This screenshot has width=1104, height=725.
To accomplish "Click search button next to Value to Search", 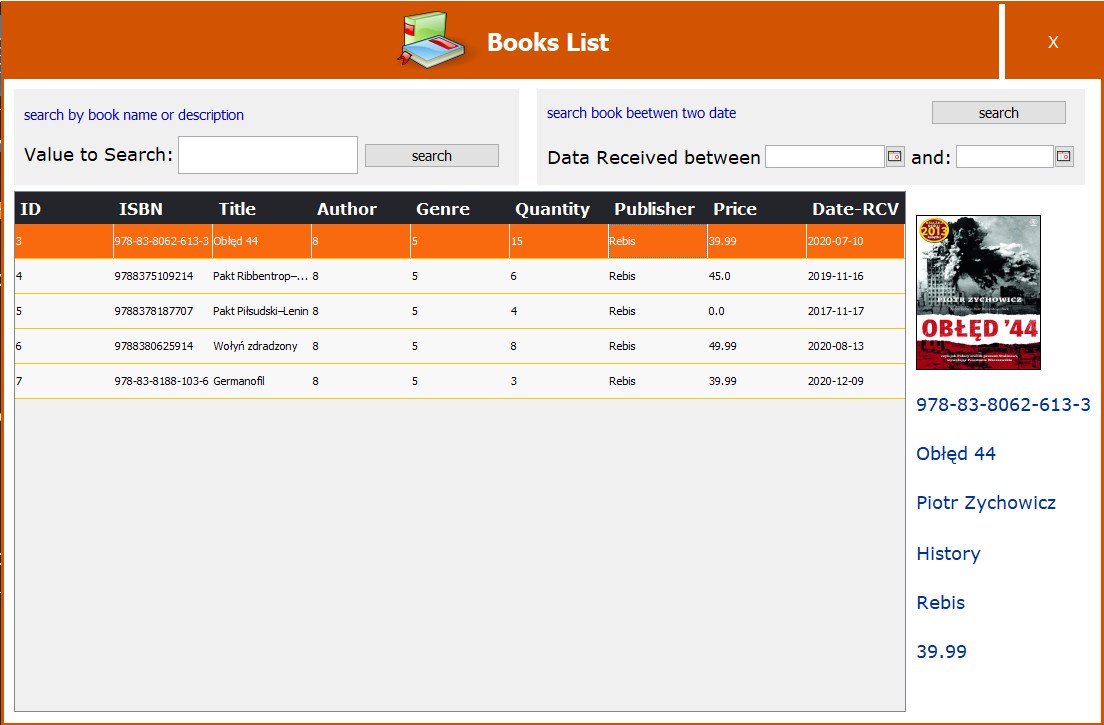I will click(x=431, y=155).
